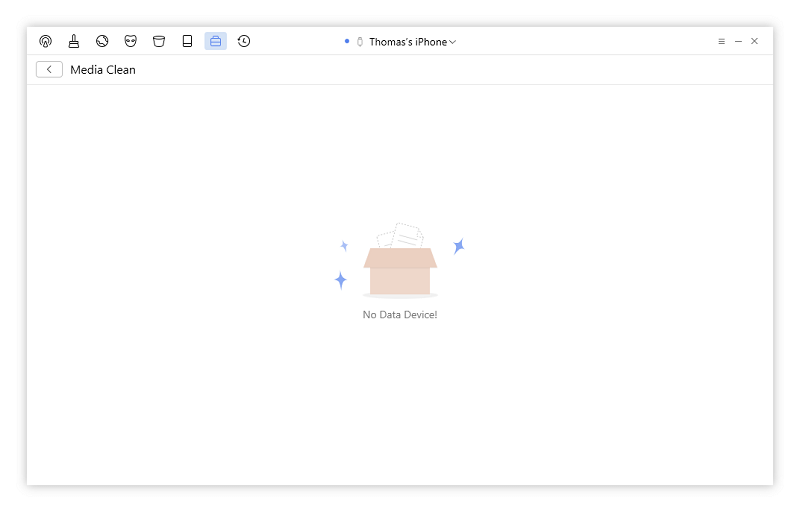800x512 pixels.
Task: Open the clock history backup icon
Action: tap(244, 41)
